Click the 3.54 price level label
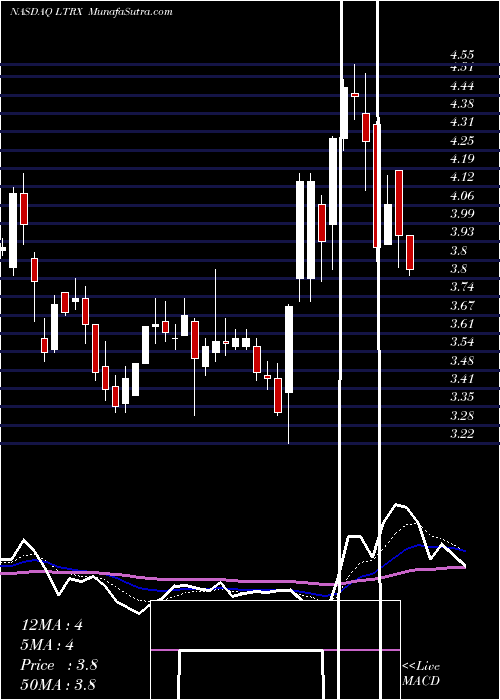 462,342
